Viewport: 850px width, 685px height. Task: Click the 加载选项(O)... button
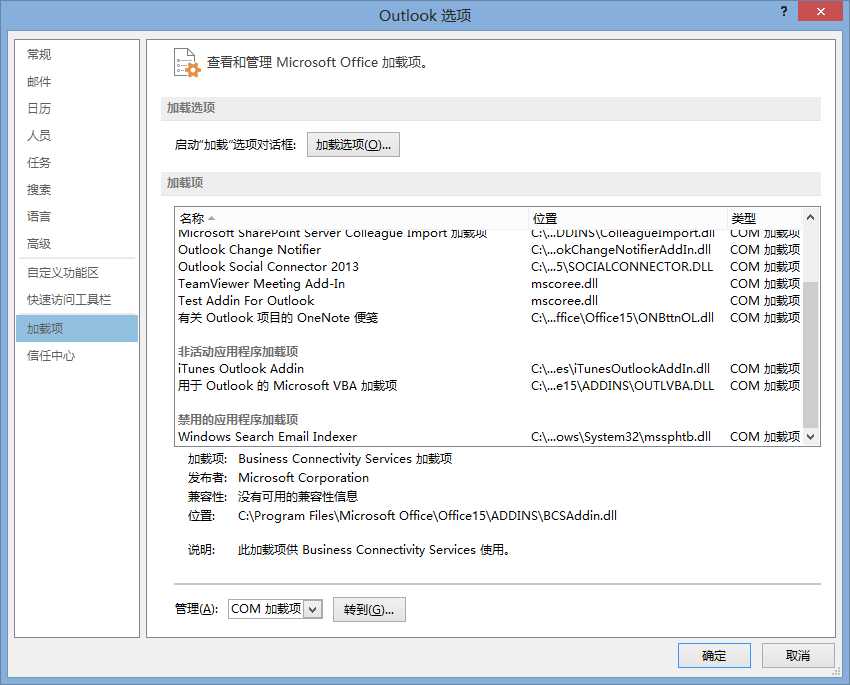point(353,145)
